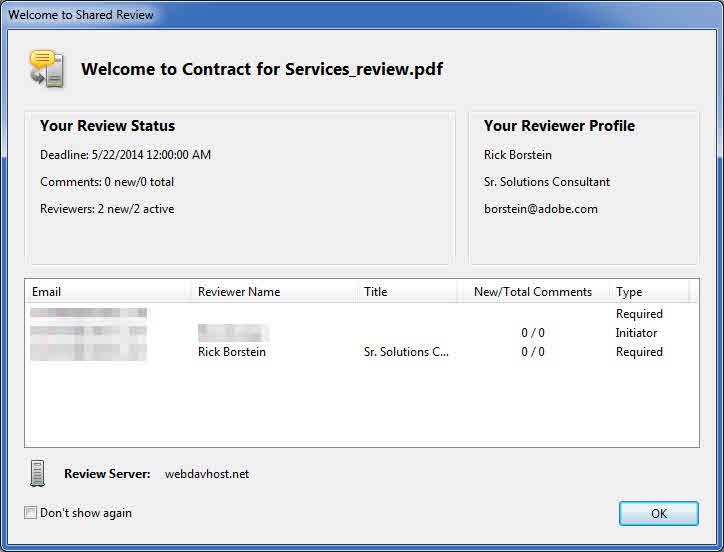The height and width of the screenshot is (552, 724).
Task: Click the Your Review Status heading
Action: click(x=107, y=126)
